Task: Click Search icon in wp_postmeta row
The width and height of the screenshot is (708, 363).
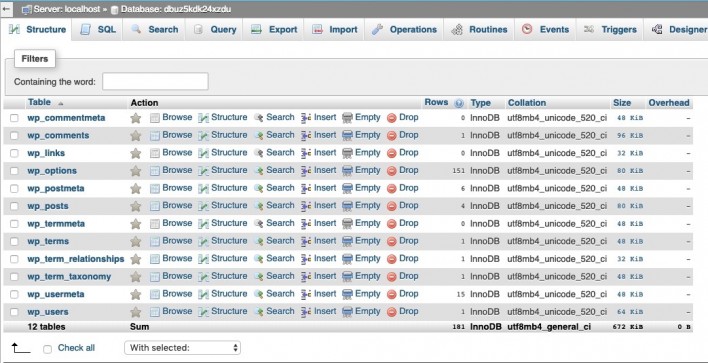Action: pos(259,188)
